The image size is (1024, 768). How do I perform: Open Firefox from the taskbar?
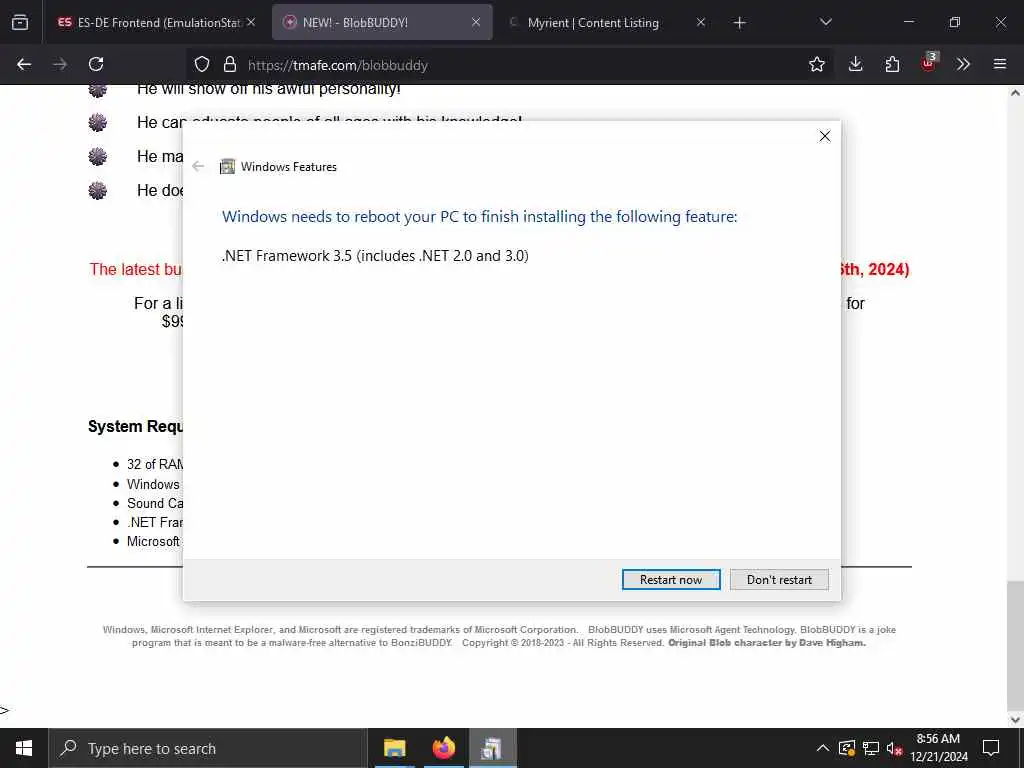tap(443, 748)
